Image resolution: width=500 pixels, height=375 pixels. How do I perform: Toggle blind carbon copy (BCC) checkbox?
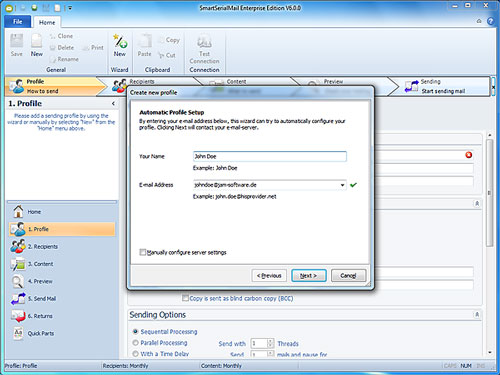pyautogui.click(x=185, y=298)
